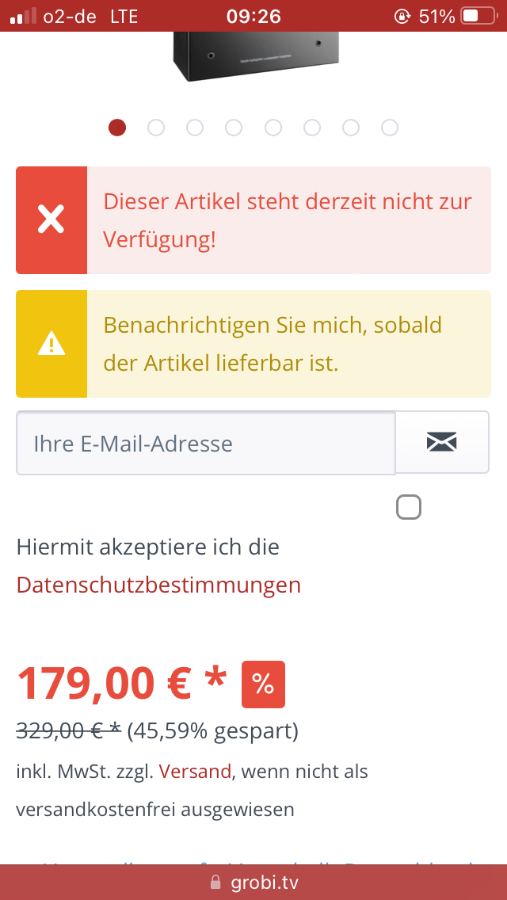Focus the Ihre E-Mail-Adresse field
Image resolution: width=507 pixels, height=900 pixels.
click(206, 443)
